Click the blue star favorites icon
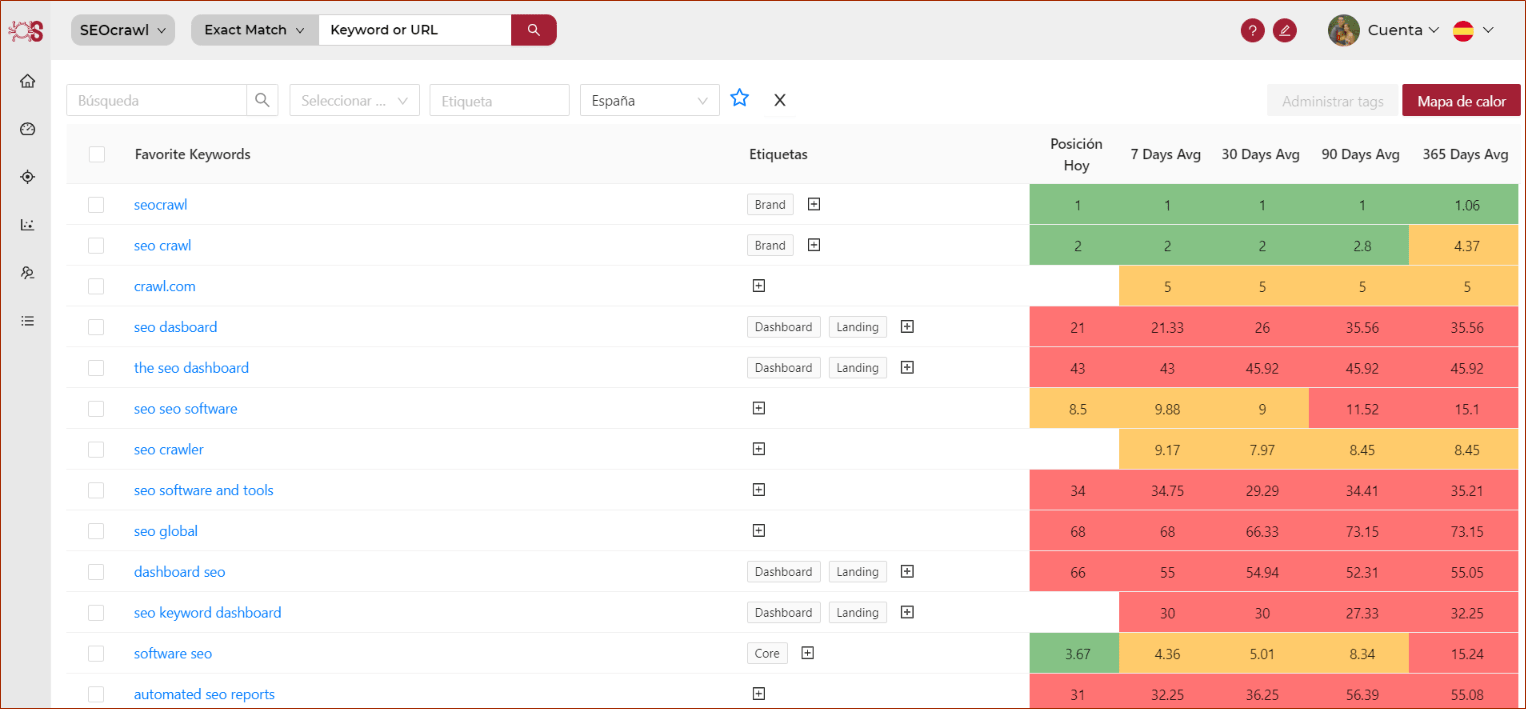 [739, 98]
